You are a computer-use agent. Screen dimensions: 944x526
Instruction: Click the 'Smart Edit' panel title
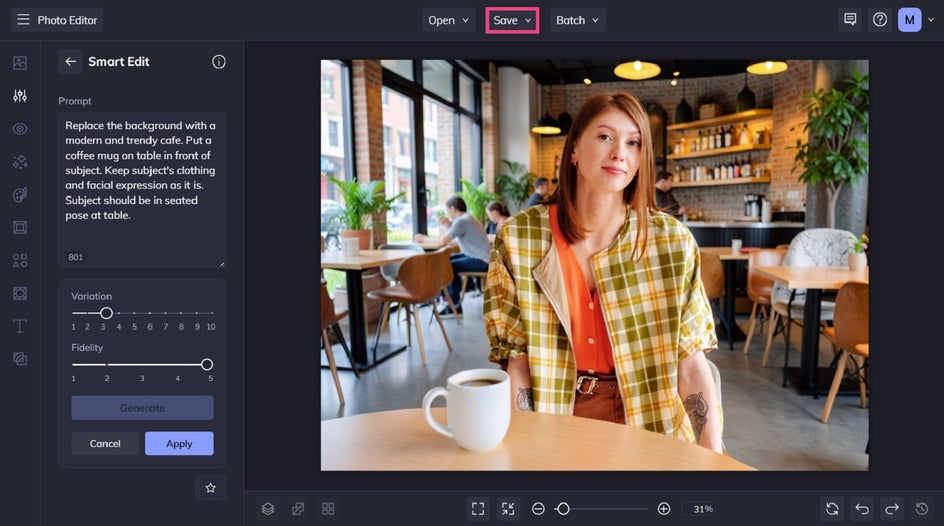coord(119,61)
